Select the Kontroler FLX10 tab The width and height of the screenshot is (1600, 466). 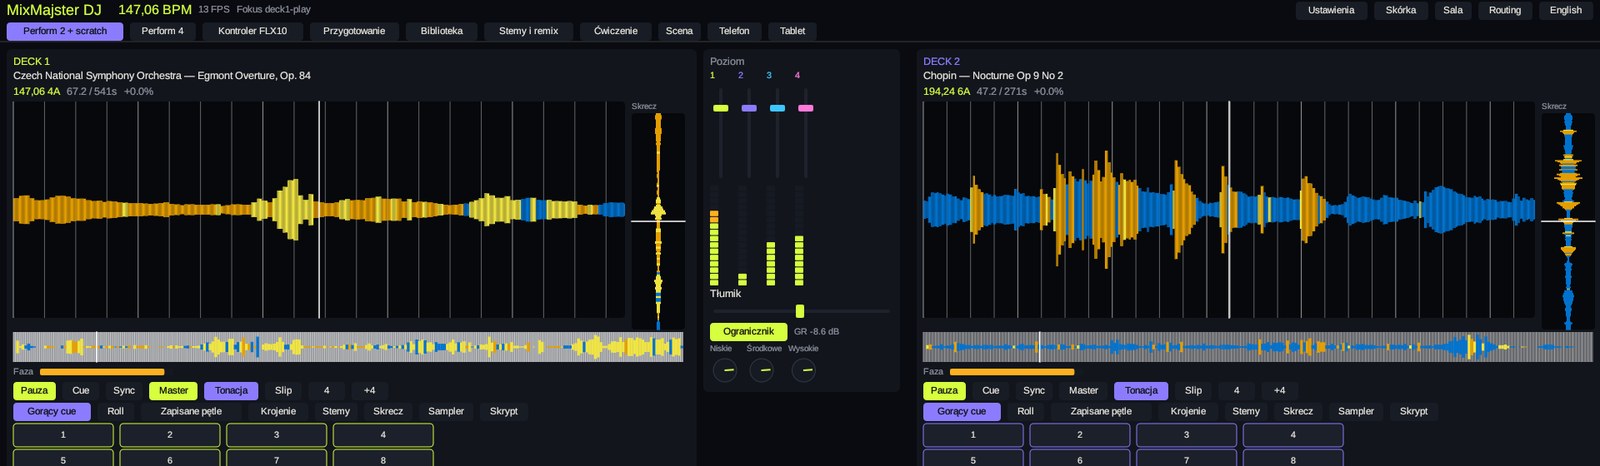[252, 31]
